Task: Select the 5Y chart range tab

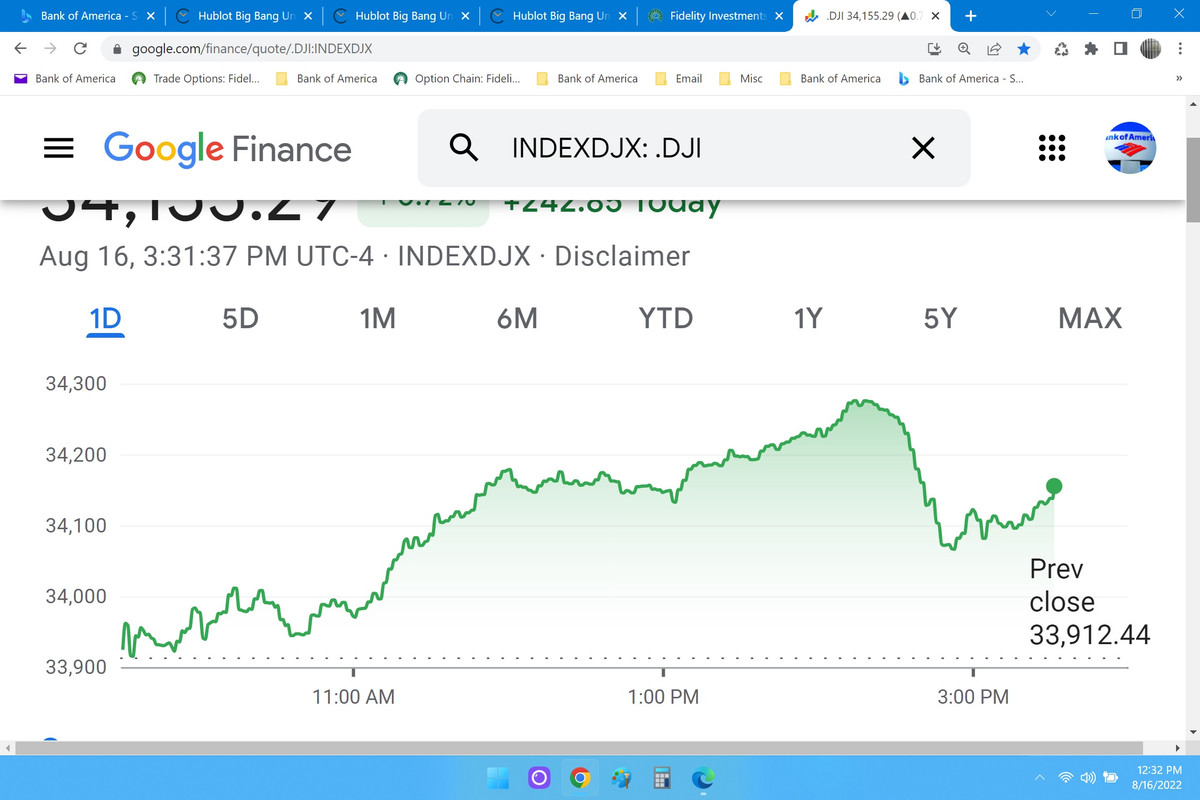Action: pos(940,319)
